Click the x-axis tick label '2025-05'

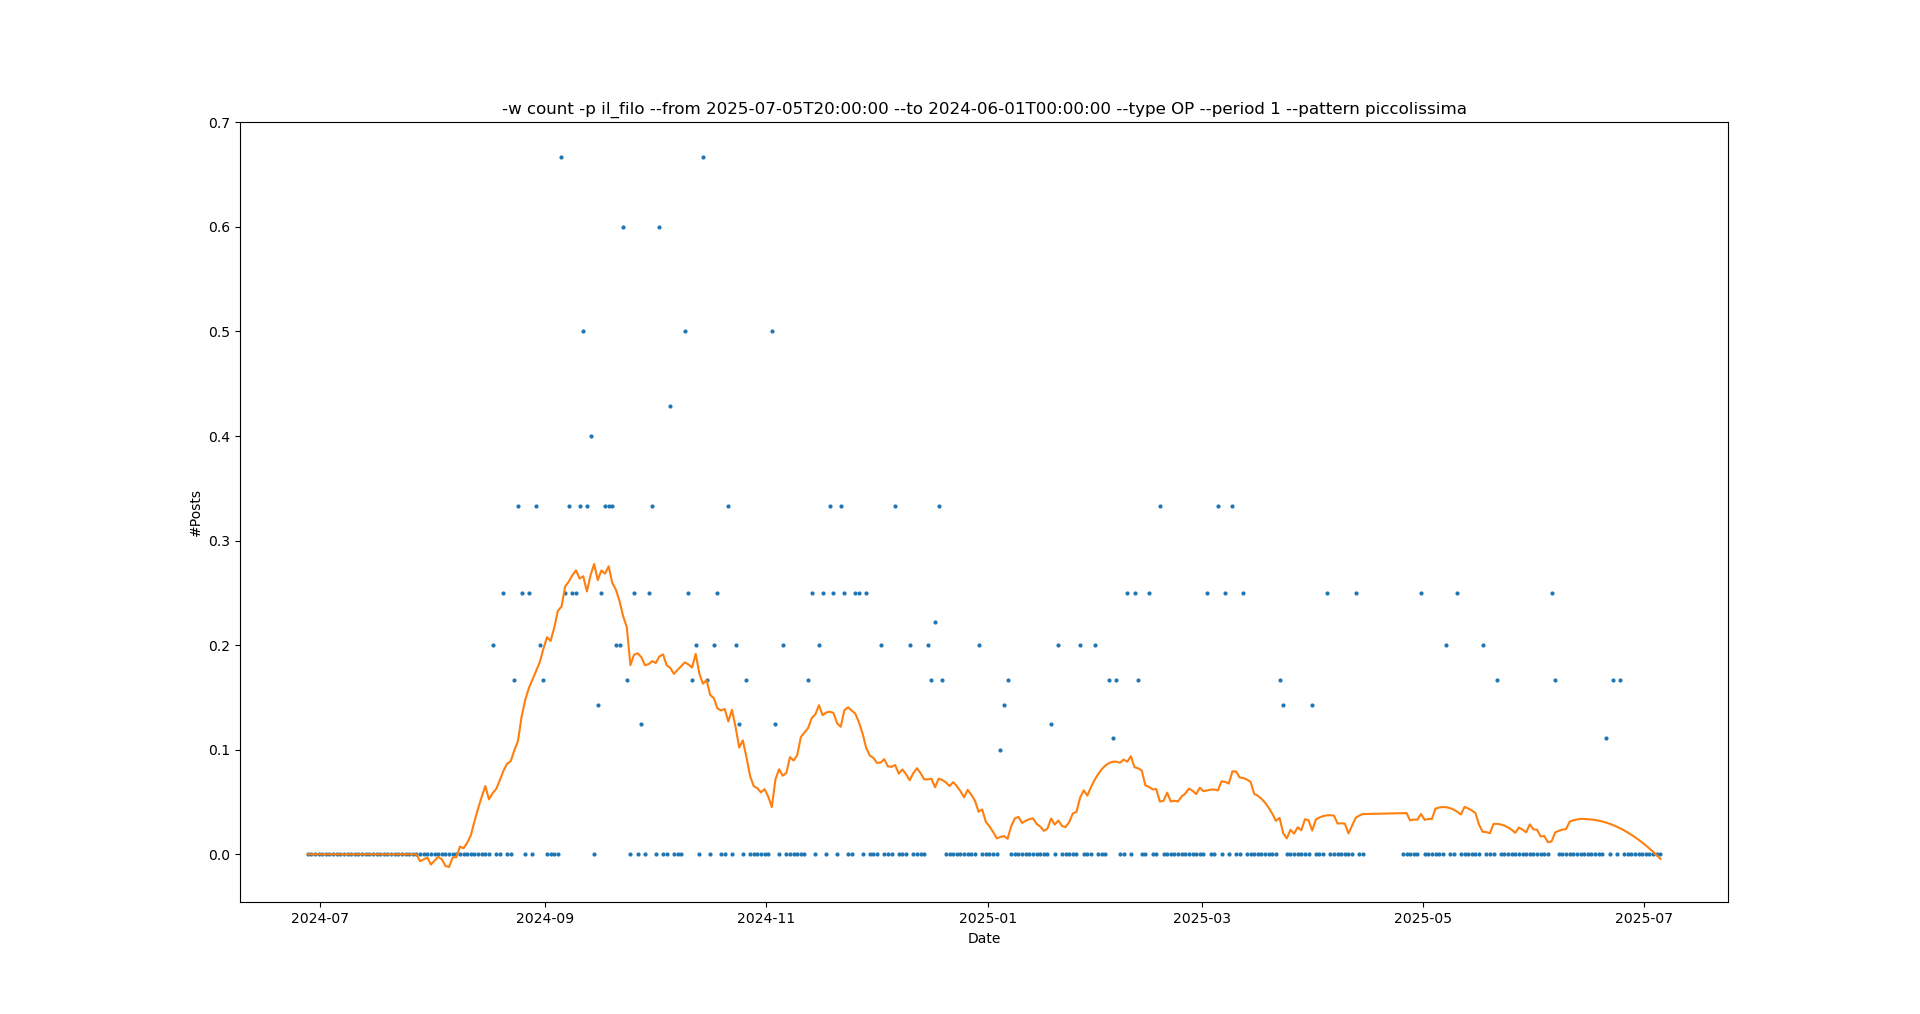1423,918
